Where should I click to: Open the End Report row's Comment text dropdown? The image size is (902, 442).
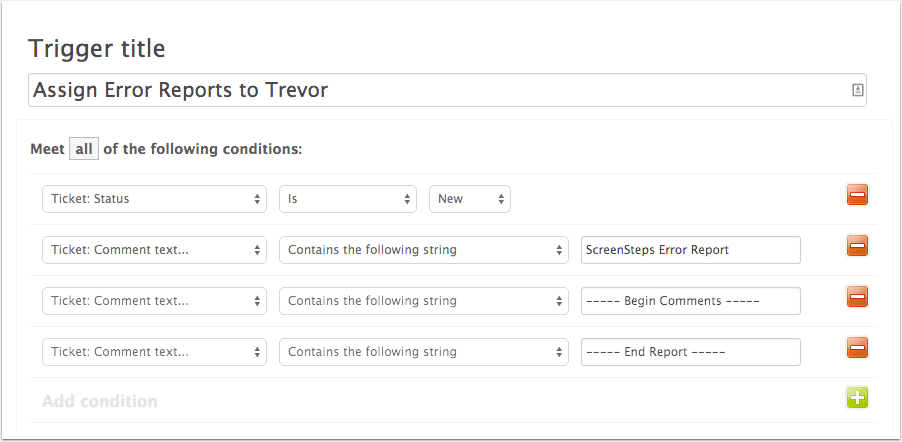tap(155, 352)
